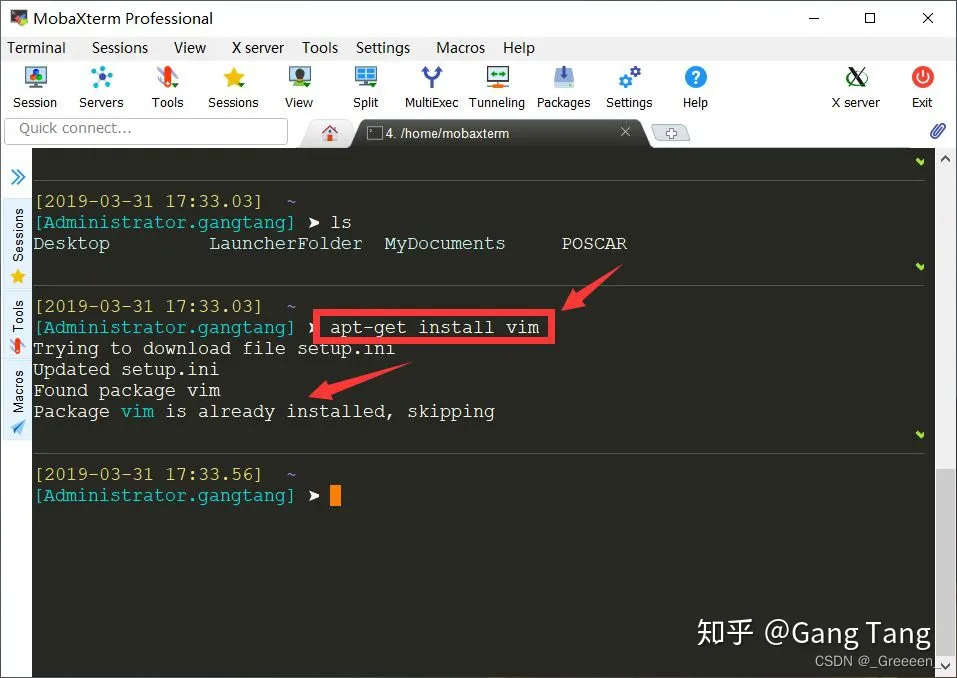This screenshot has height=678, width=957.
Task: Open the Session toolbar icon
Action: [x=35, y=87]
